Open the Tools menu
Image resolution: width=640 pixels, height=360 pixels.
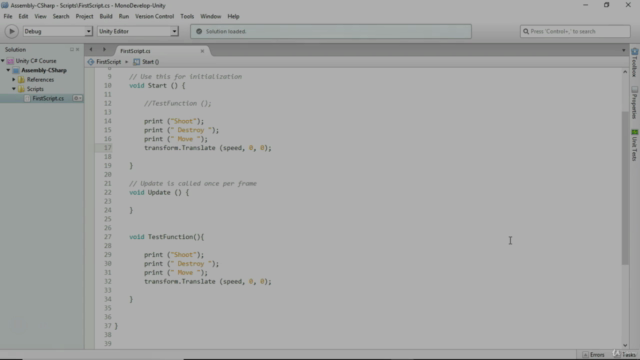[x=187, y=16]
